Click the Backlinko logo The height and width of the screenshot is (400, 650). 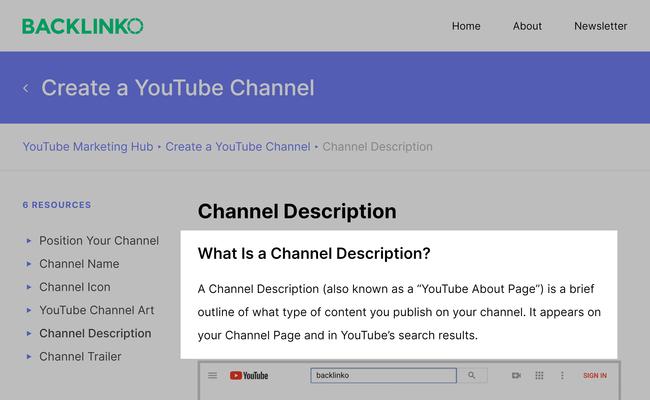tap(82, 26)
